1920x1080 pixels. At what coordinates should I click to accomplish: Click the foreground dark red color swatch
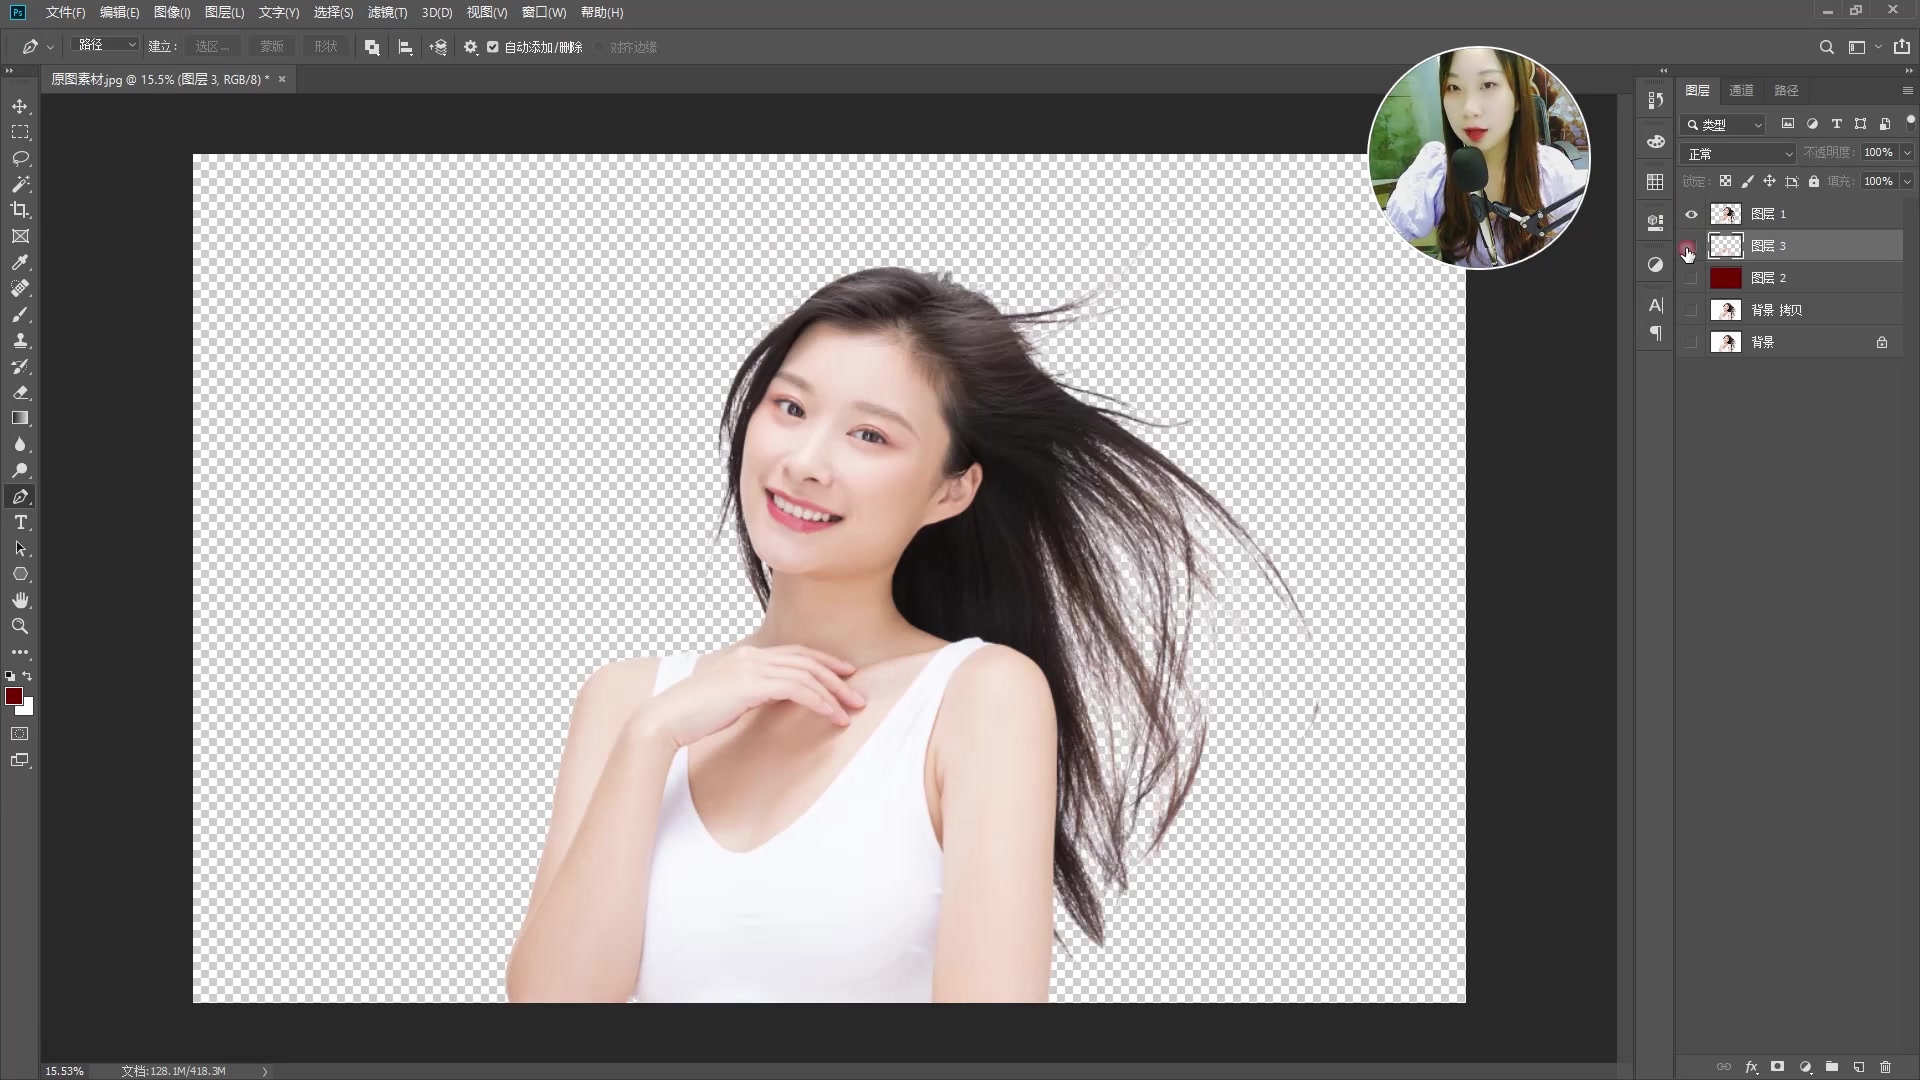14,696
